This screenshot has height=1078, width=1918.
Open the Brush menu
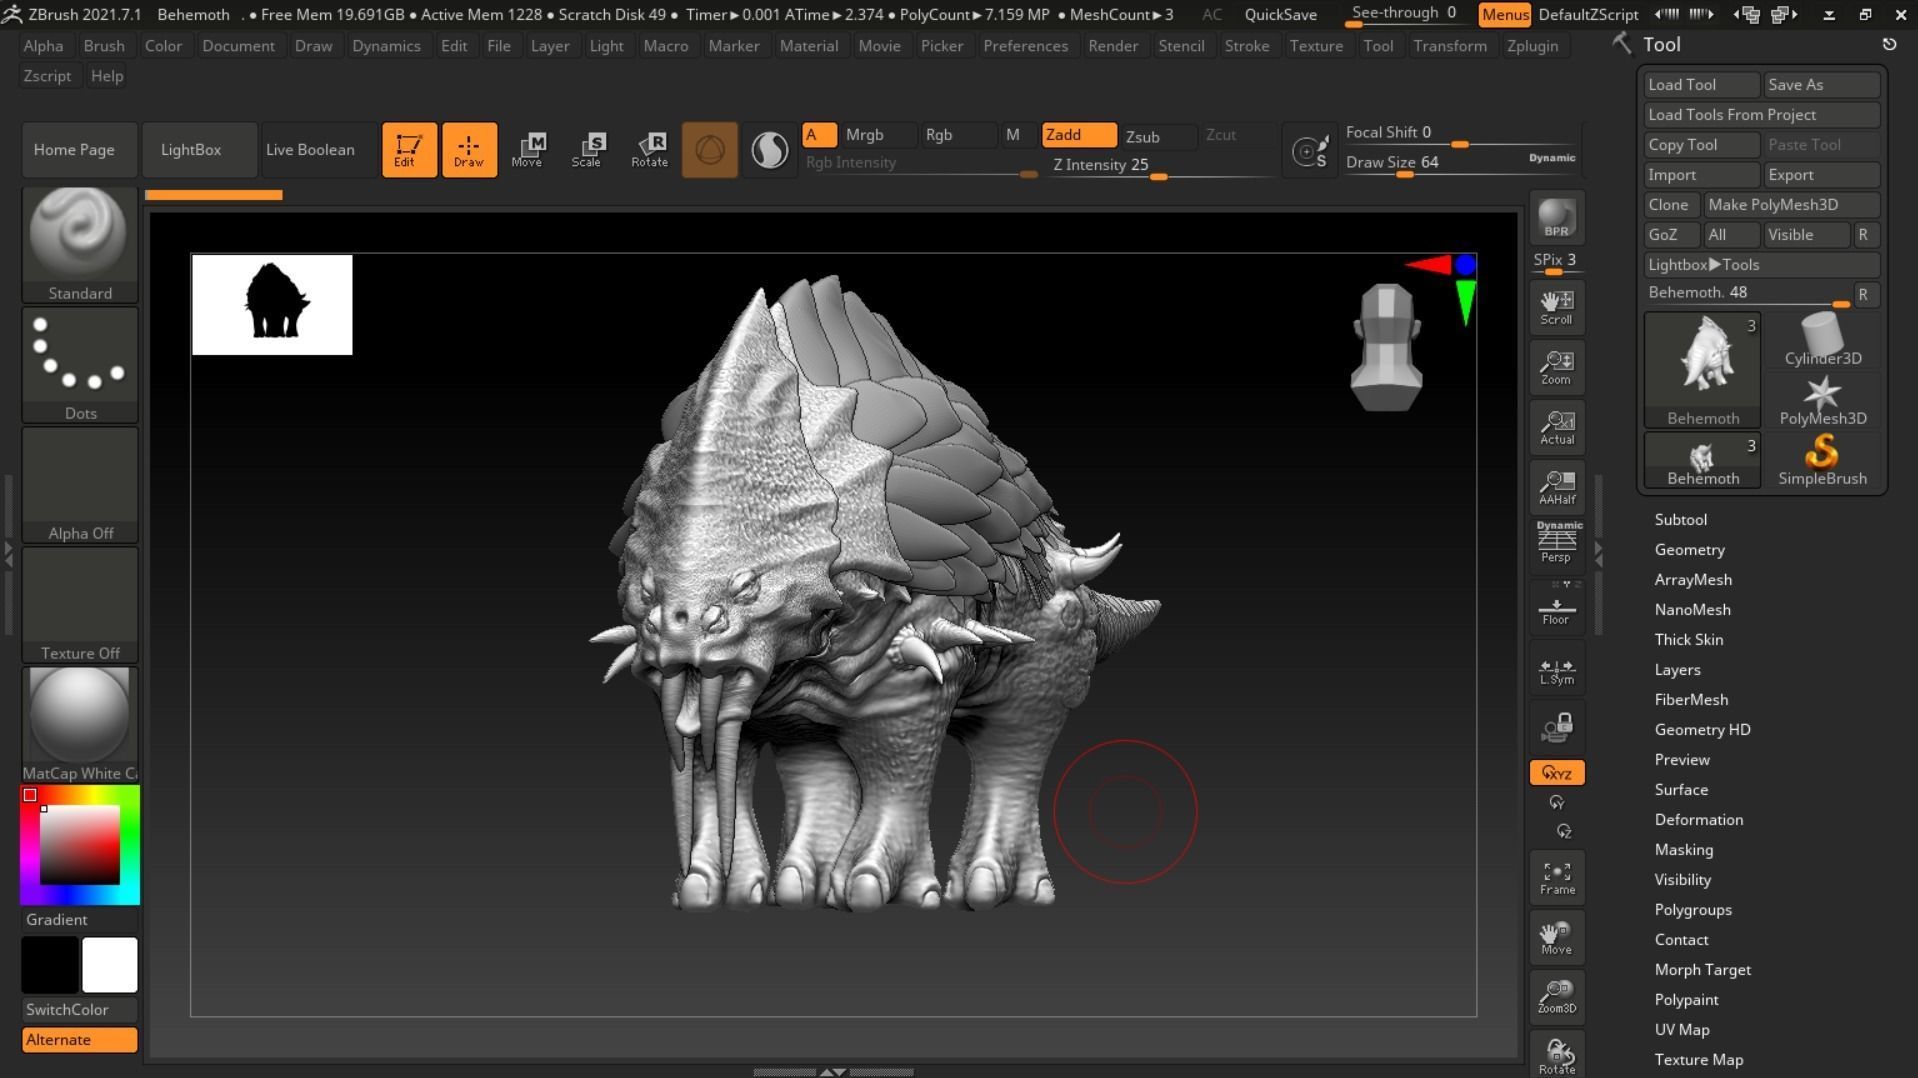(x=104, y=46)
